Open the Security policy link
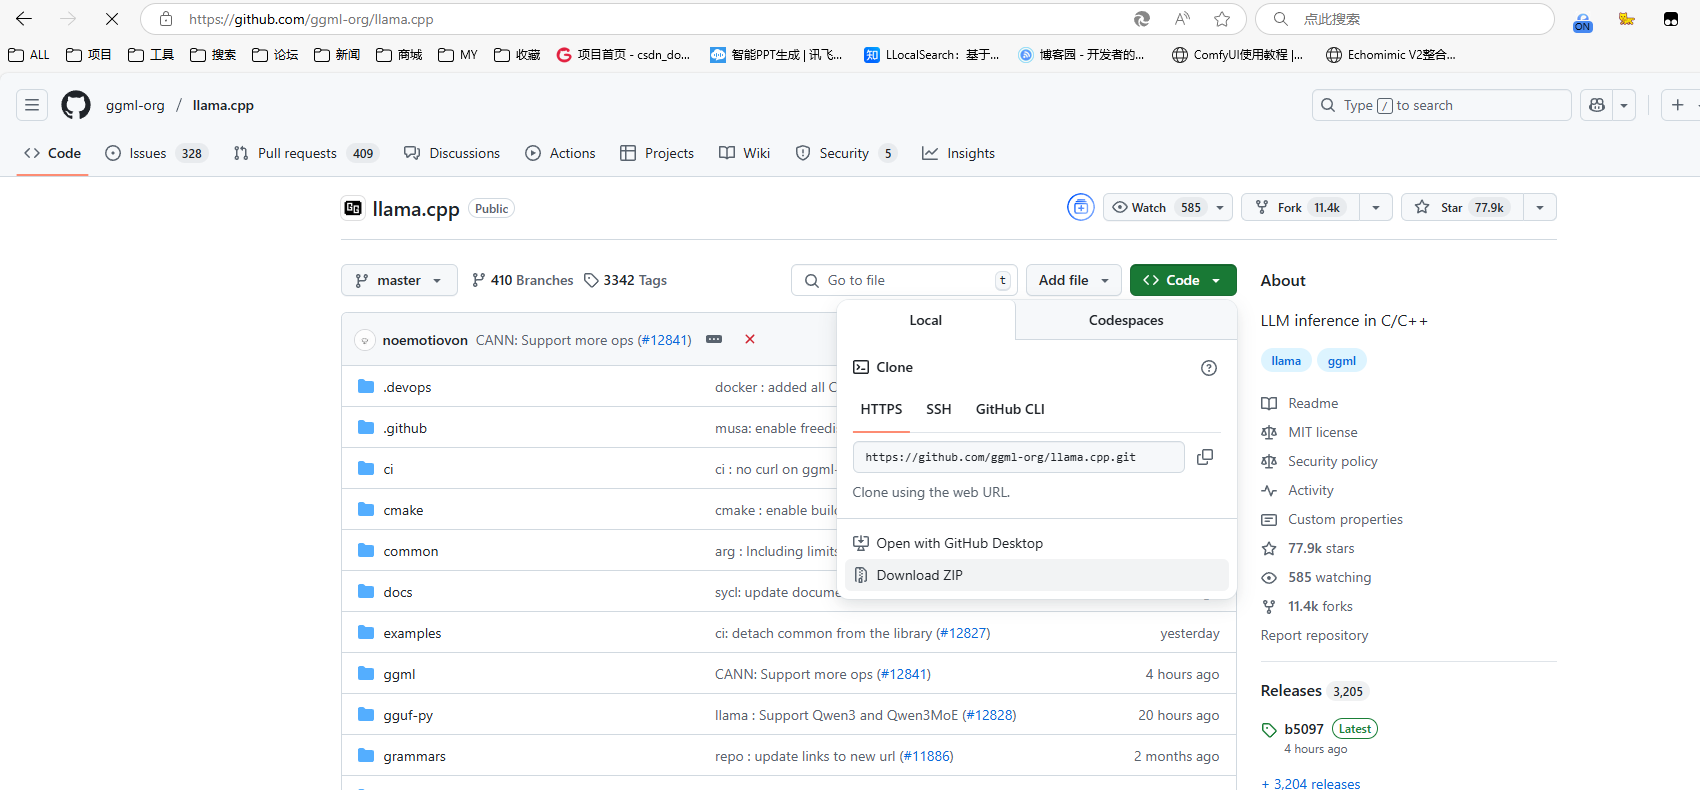This screenshot has width=1700, height=790. [x=1332, y=461]
